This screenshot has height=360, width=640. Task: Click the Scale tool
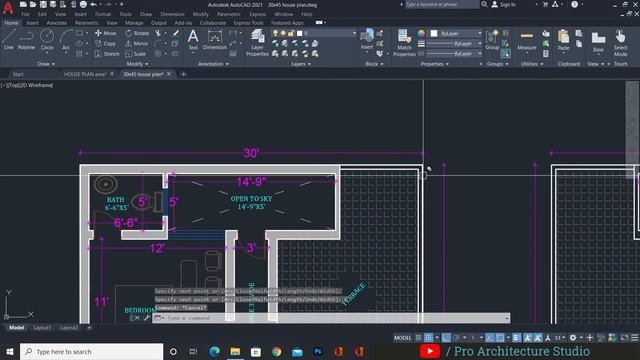[x=136, y=53]
